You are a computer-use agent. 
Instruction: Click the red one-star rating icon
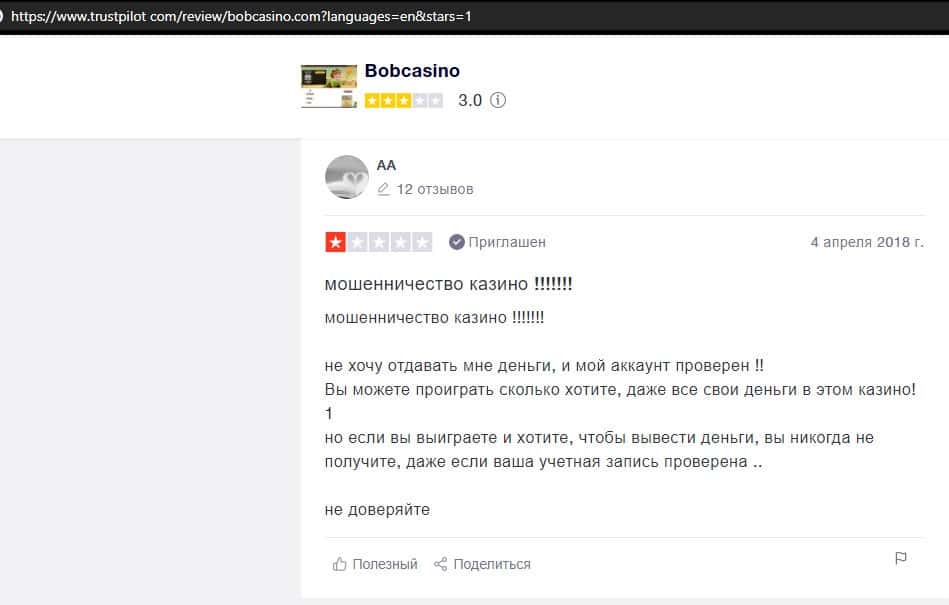[335, 242]
